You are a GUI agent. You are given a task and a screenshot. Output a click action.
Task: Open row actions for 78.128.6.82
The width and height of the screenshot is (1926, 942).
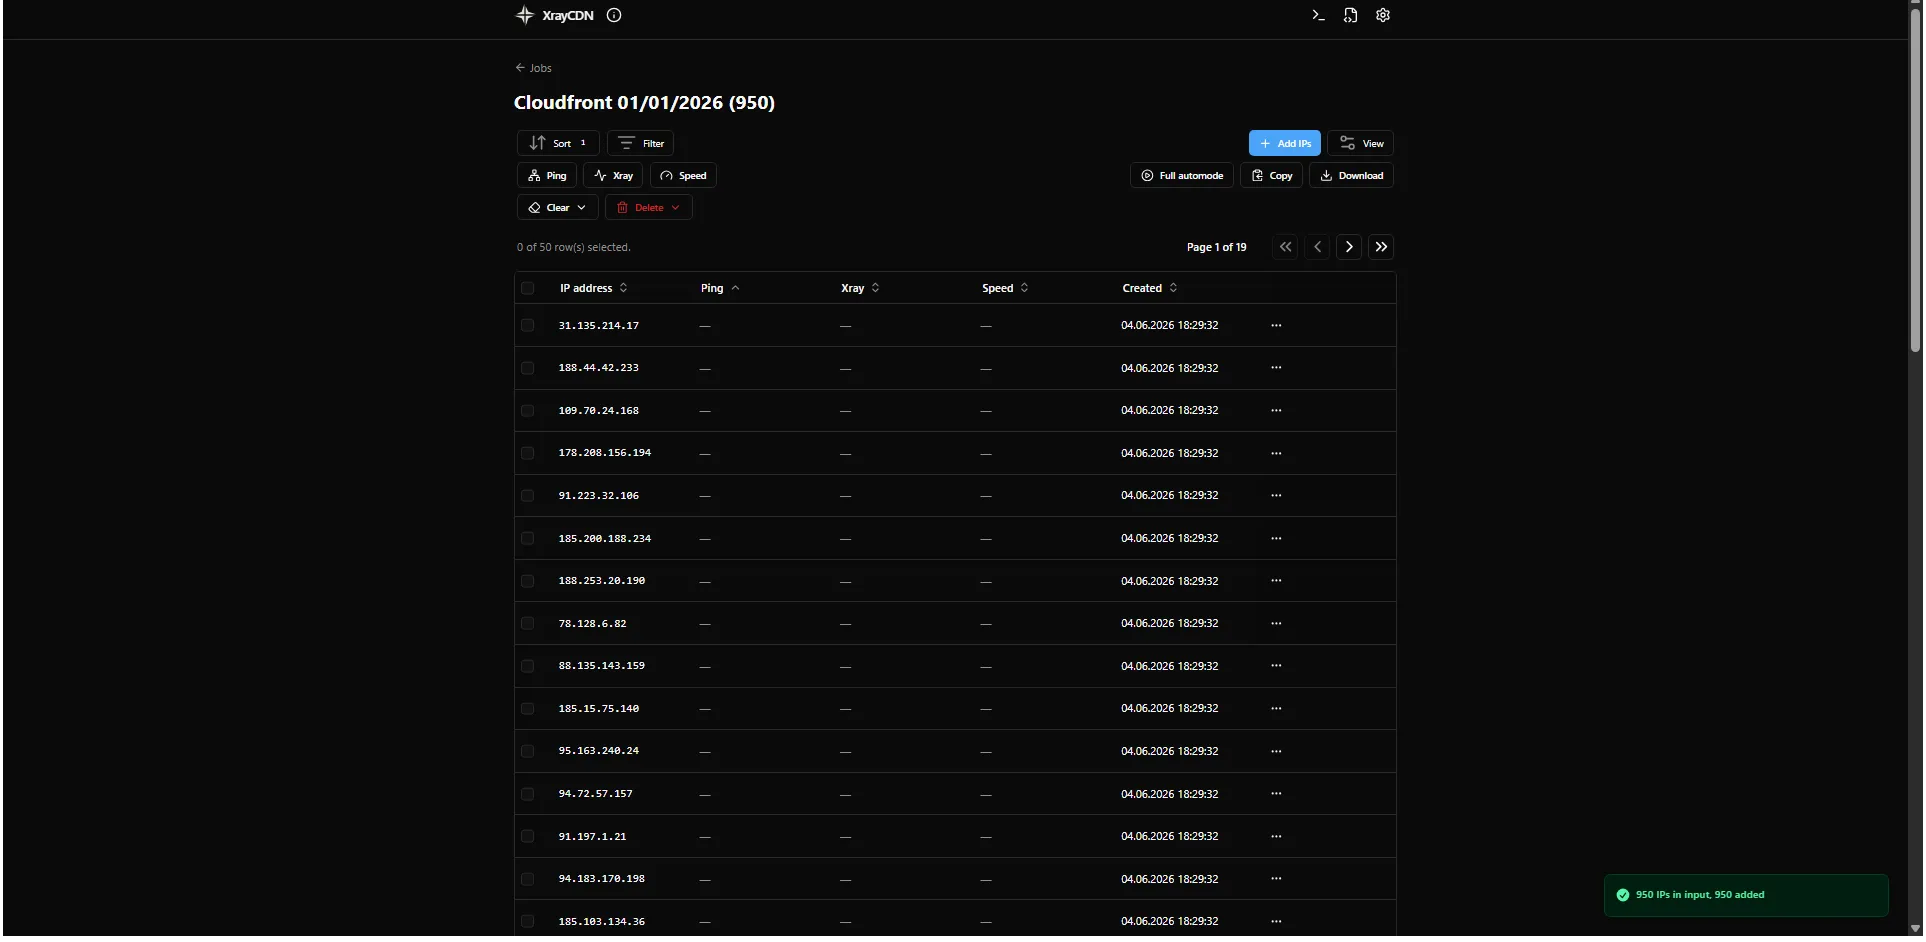(1276, 624)
